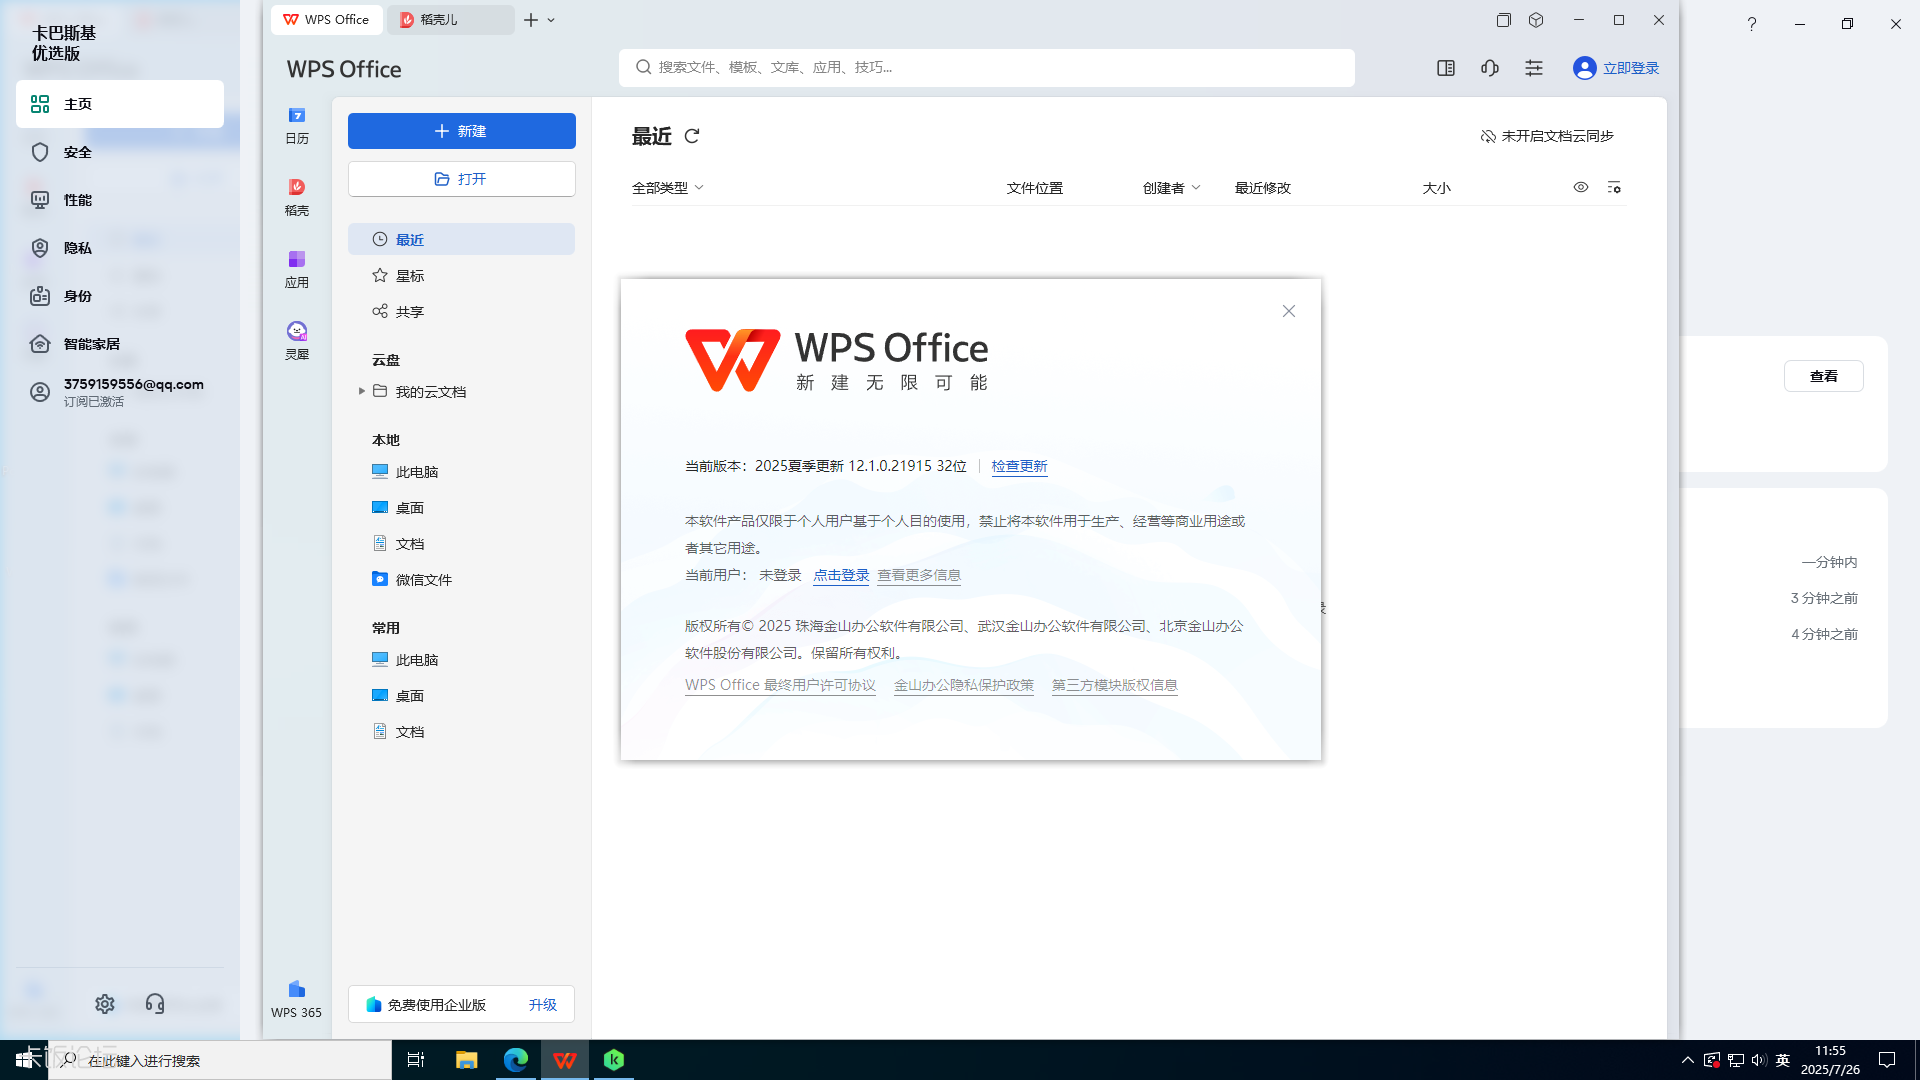The height and width of the screenshot is (1080, 1920).
Task: Open the WPS settings sliders icon
Action: [x=1534, y=68]
